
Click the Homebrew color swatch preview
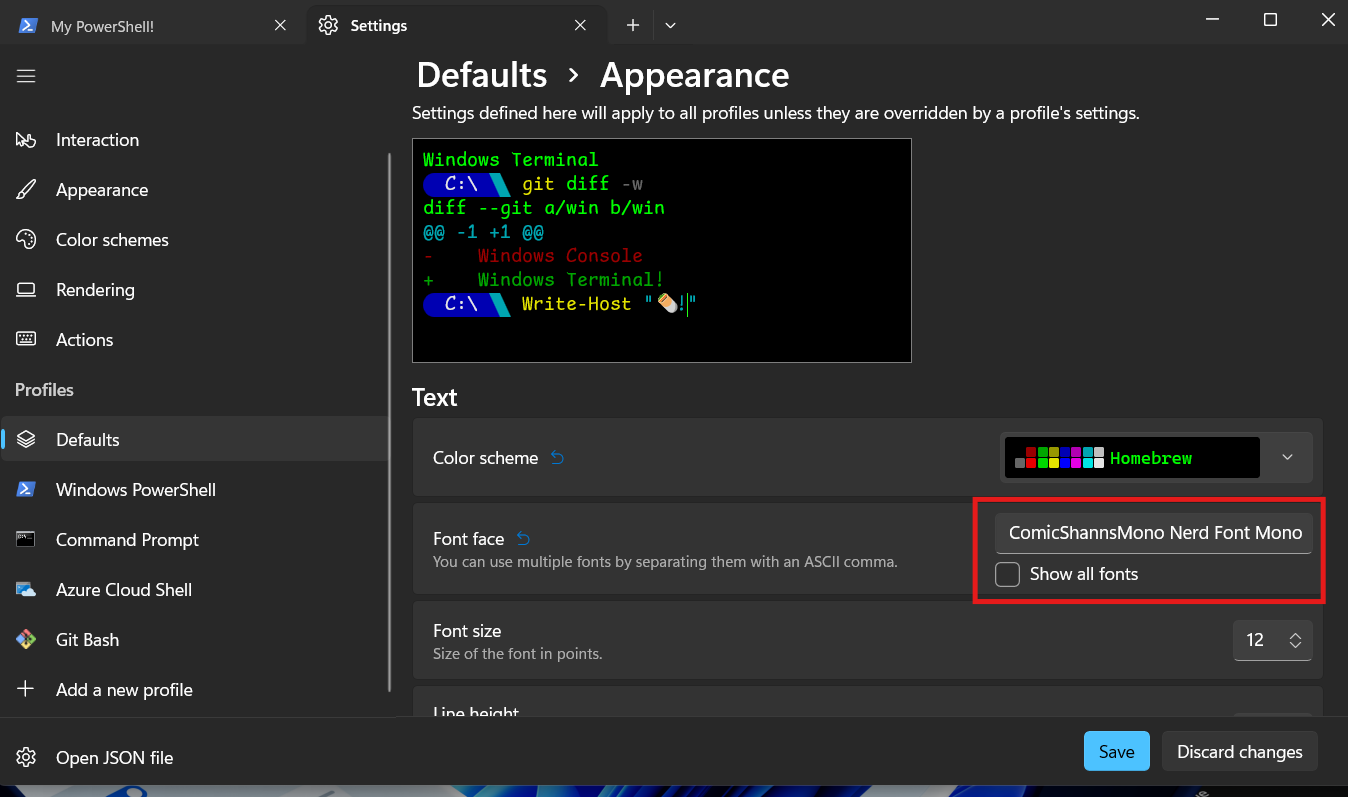[1130, 458]
